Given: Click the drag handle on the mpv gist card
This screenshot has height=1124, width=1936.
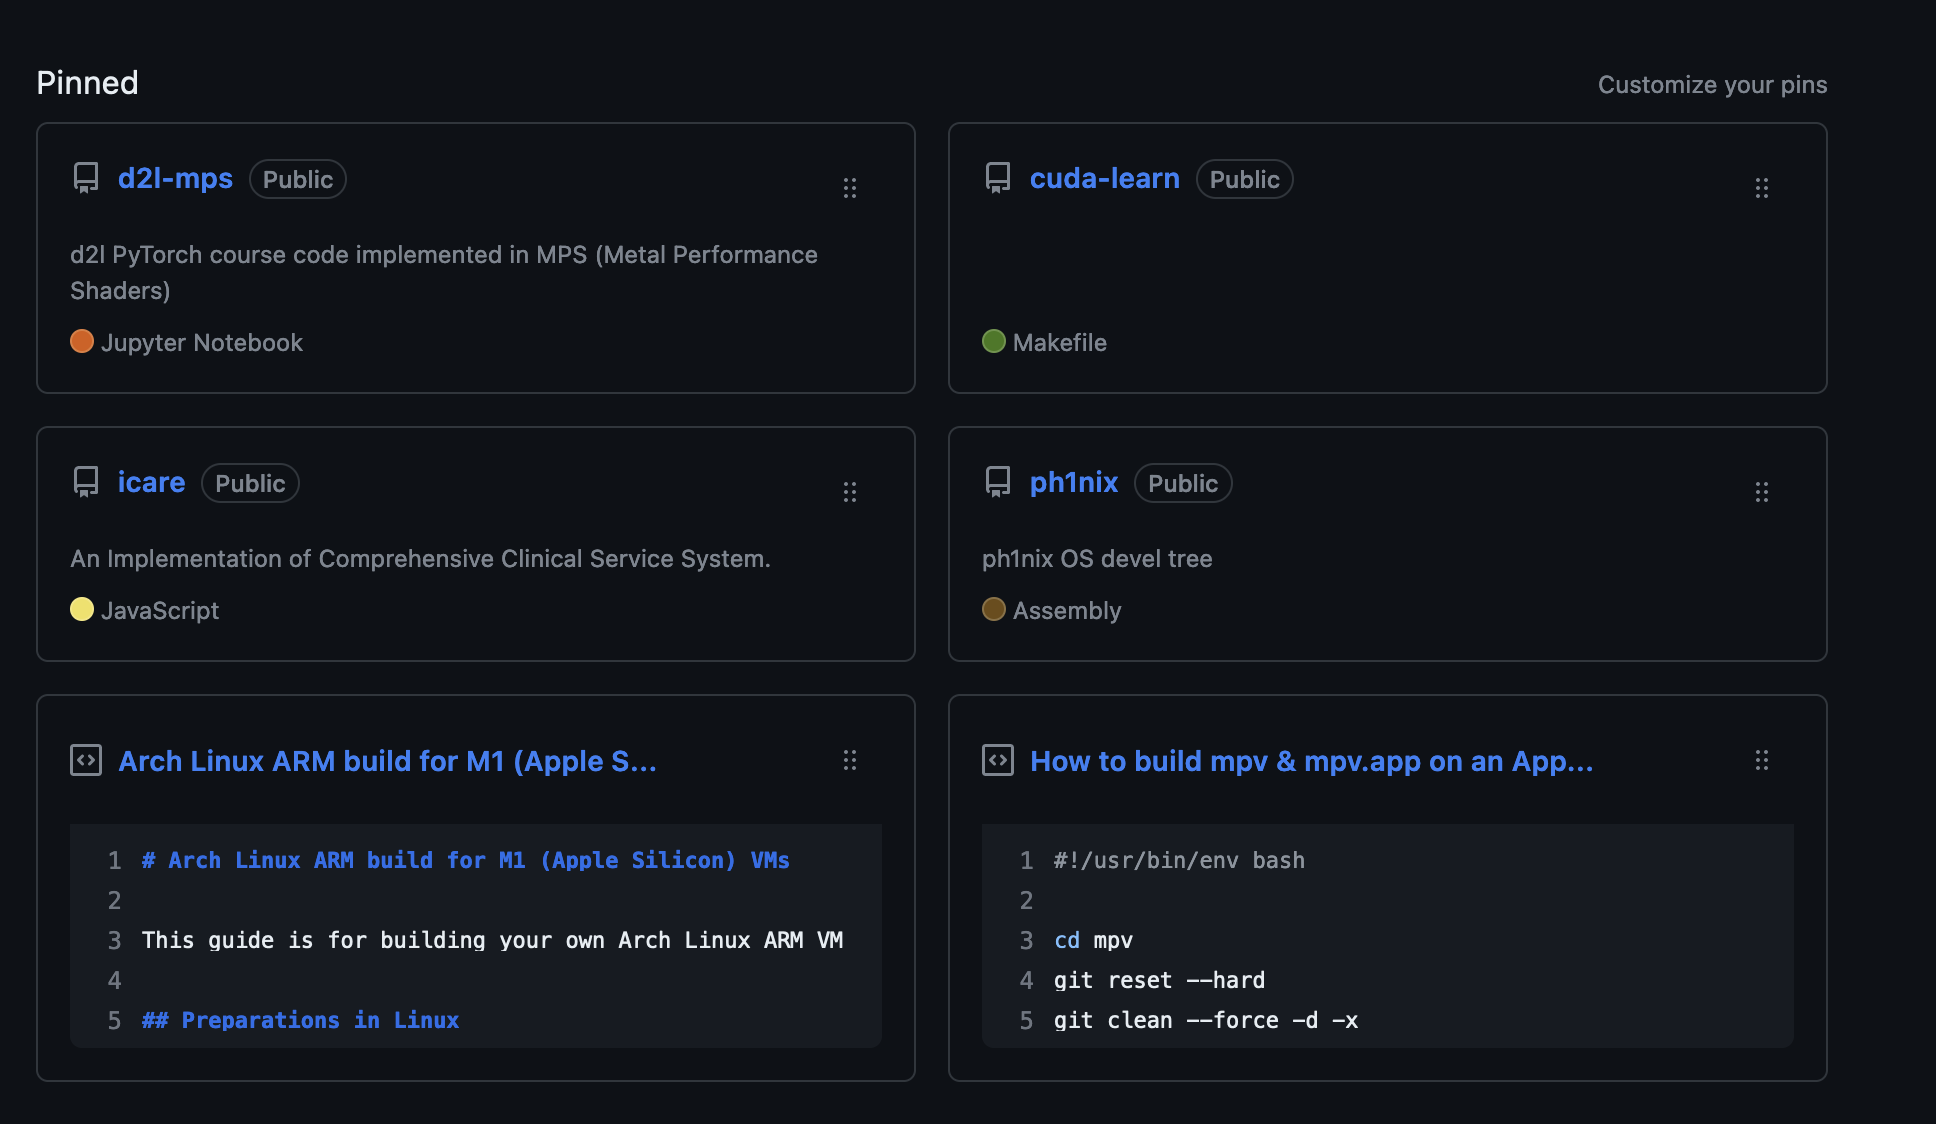Looking at the screenshot, I should (1762, 761).
